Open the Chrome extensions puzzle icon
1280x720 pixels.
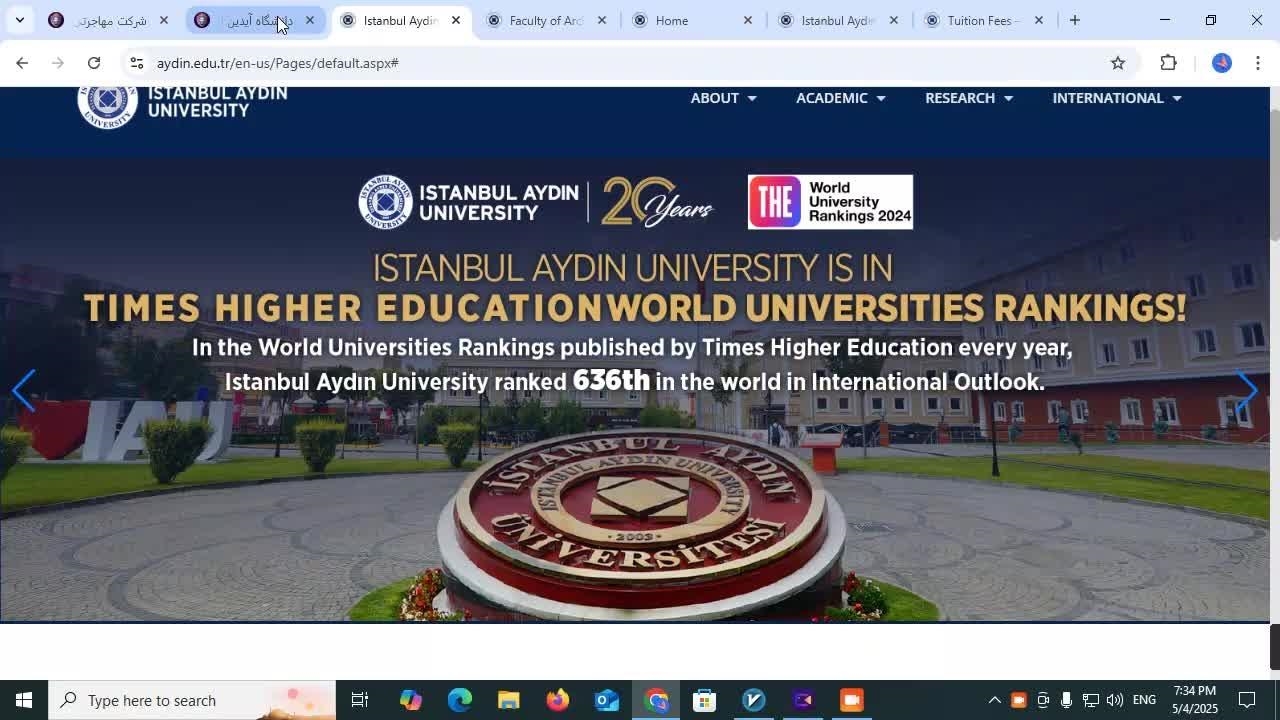click(x=1168, y=63)
